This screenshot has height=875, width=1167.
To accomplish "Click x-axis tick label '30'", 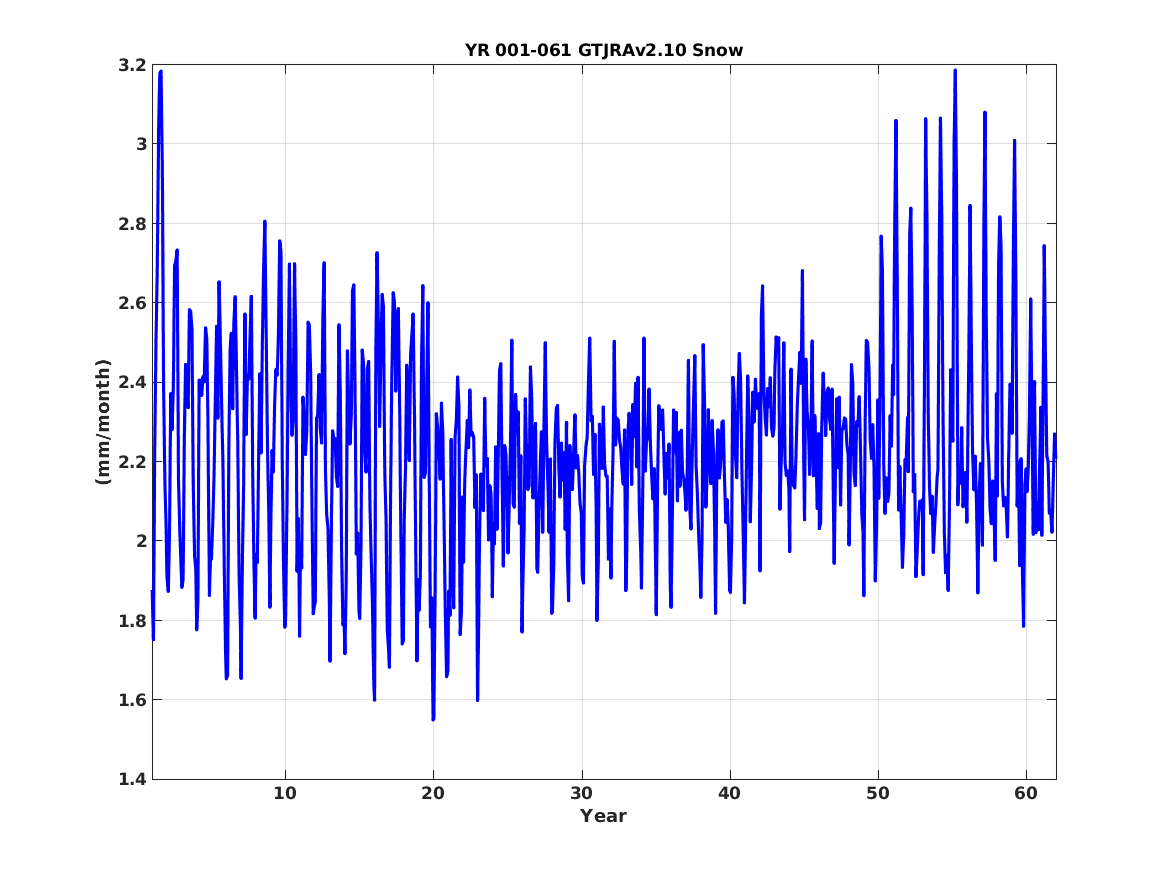I will (581, 794).
